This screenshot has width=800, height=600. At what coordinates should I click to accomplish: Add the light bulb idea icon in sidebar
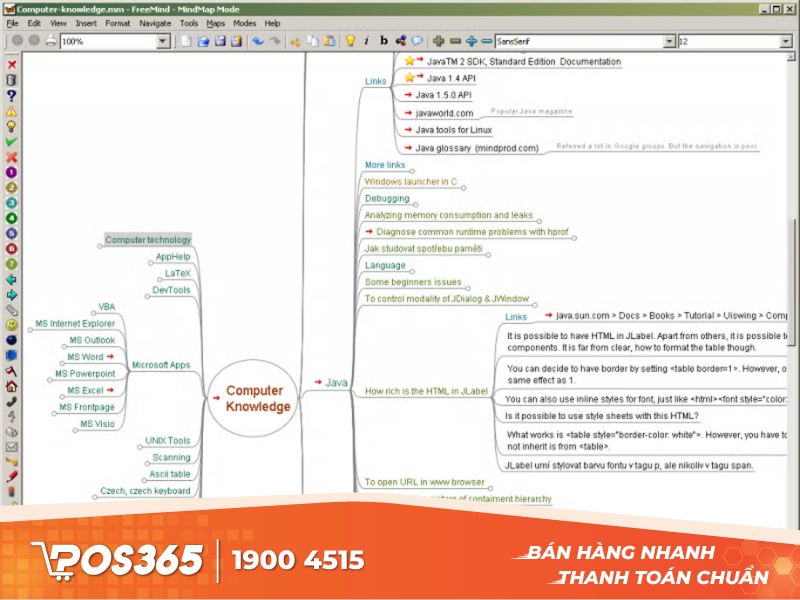(11, 127)
